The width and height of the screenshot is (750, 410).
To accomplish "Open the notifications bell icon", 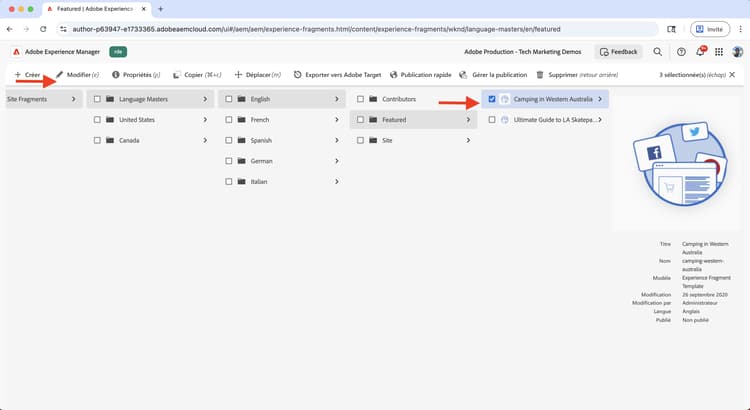I will pyautogui.click(x=700, y=51).
